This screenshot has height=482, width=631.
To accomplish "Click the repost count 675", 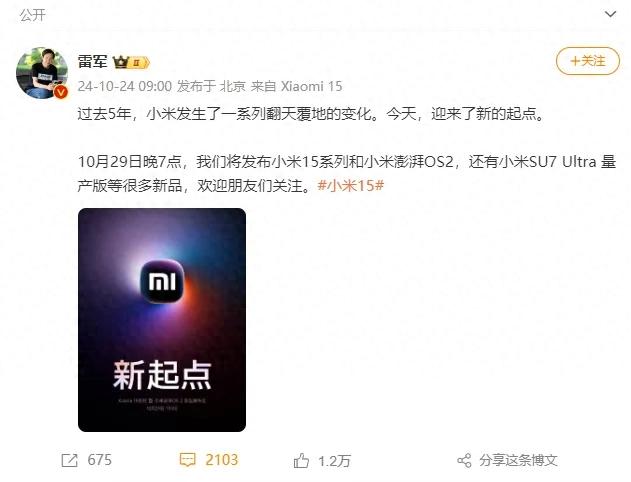I will (99, 460).
